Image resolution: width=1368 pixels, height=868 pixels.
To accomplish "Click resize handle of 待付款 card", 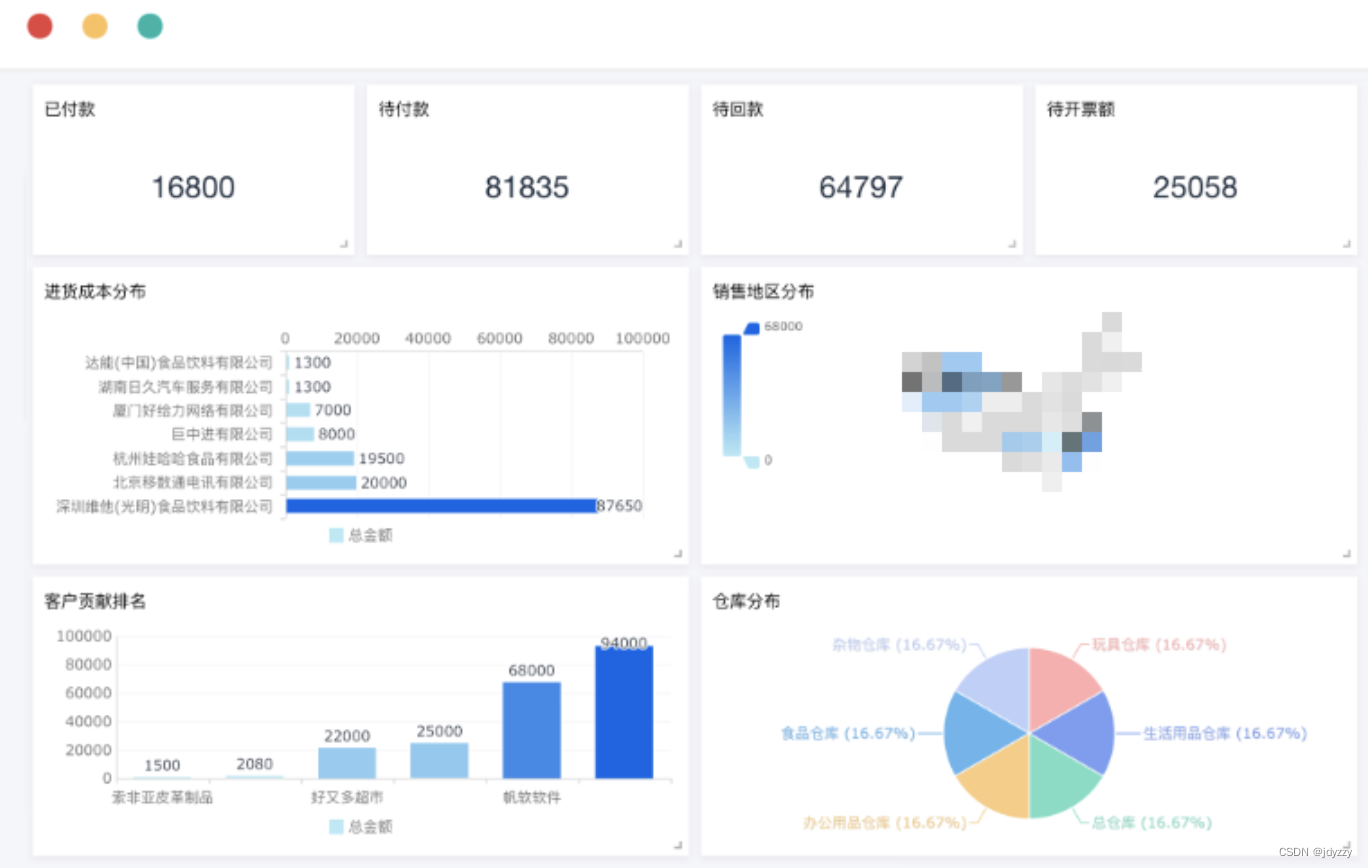I will click(678, 243).
